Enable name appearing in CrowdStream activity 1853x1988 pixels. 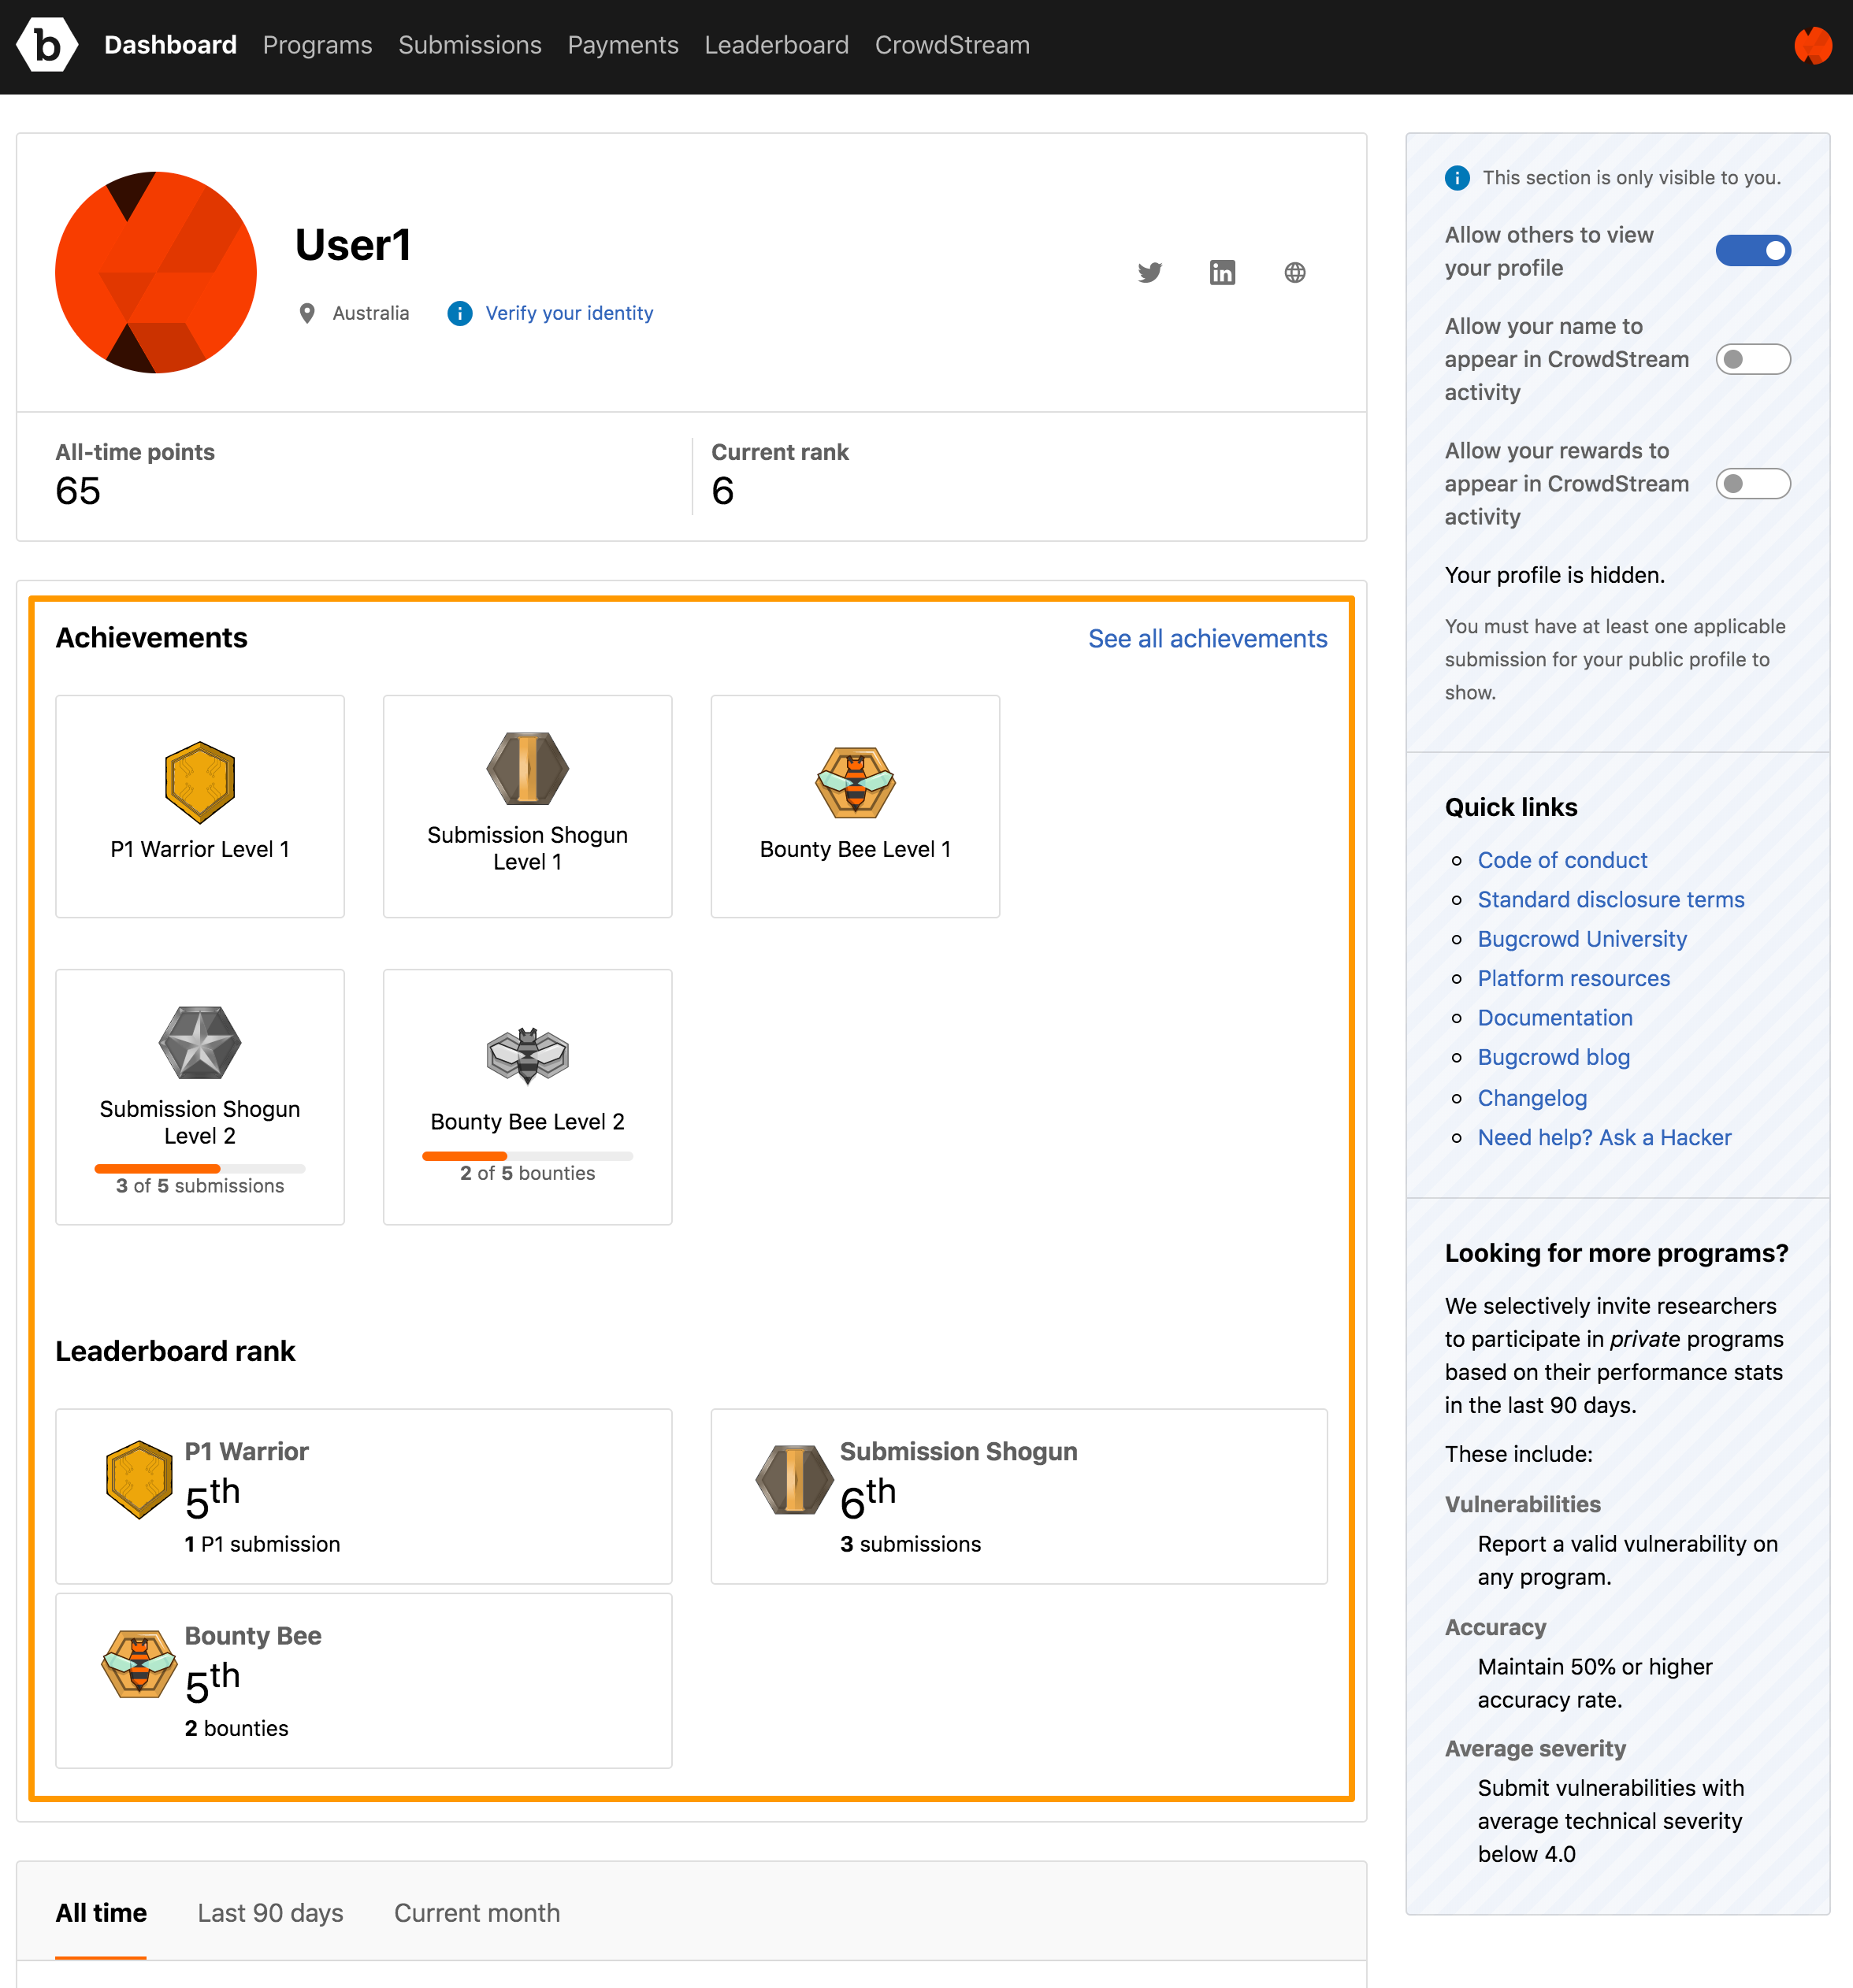click(x=1753, y=359)
